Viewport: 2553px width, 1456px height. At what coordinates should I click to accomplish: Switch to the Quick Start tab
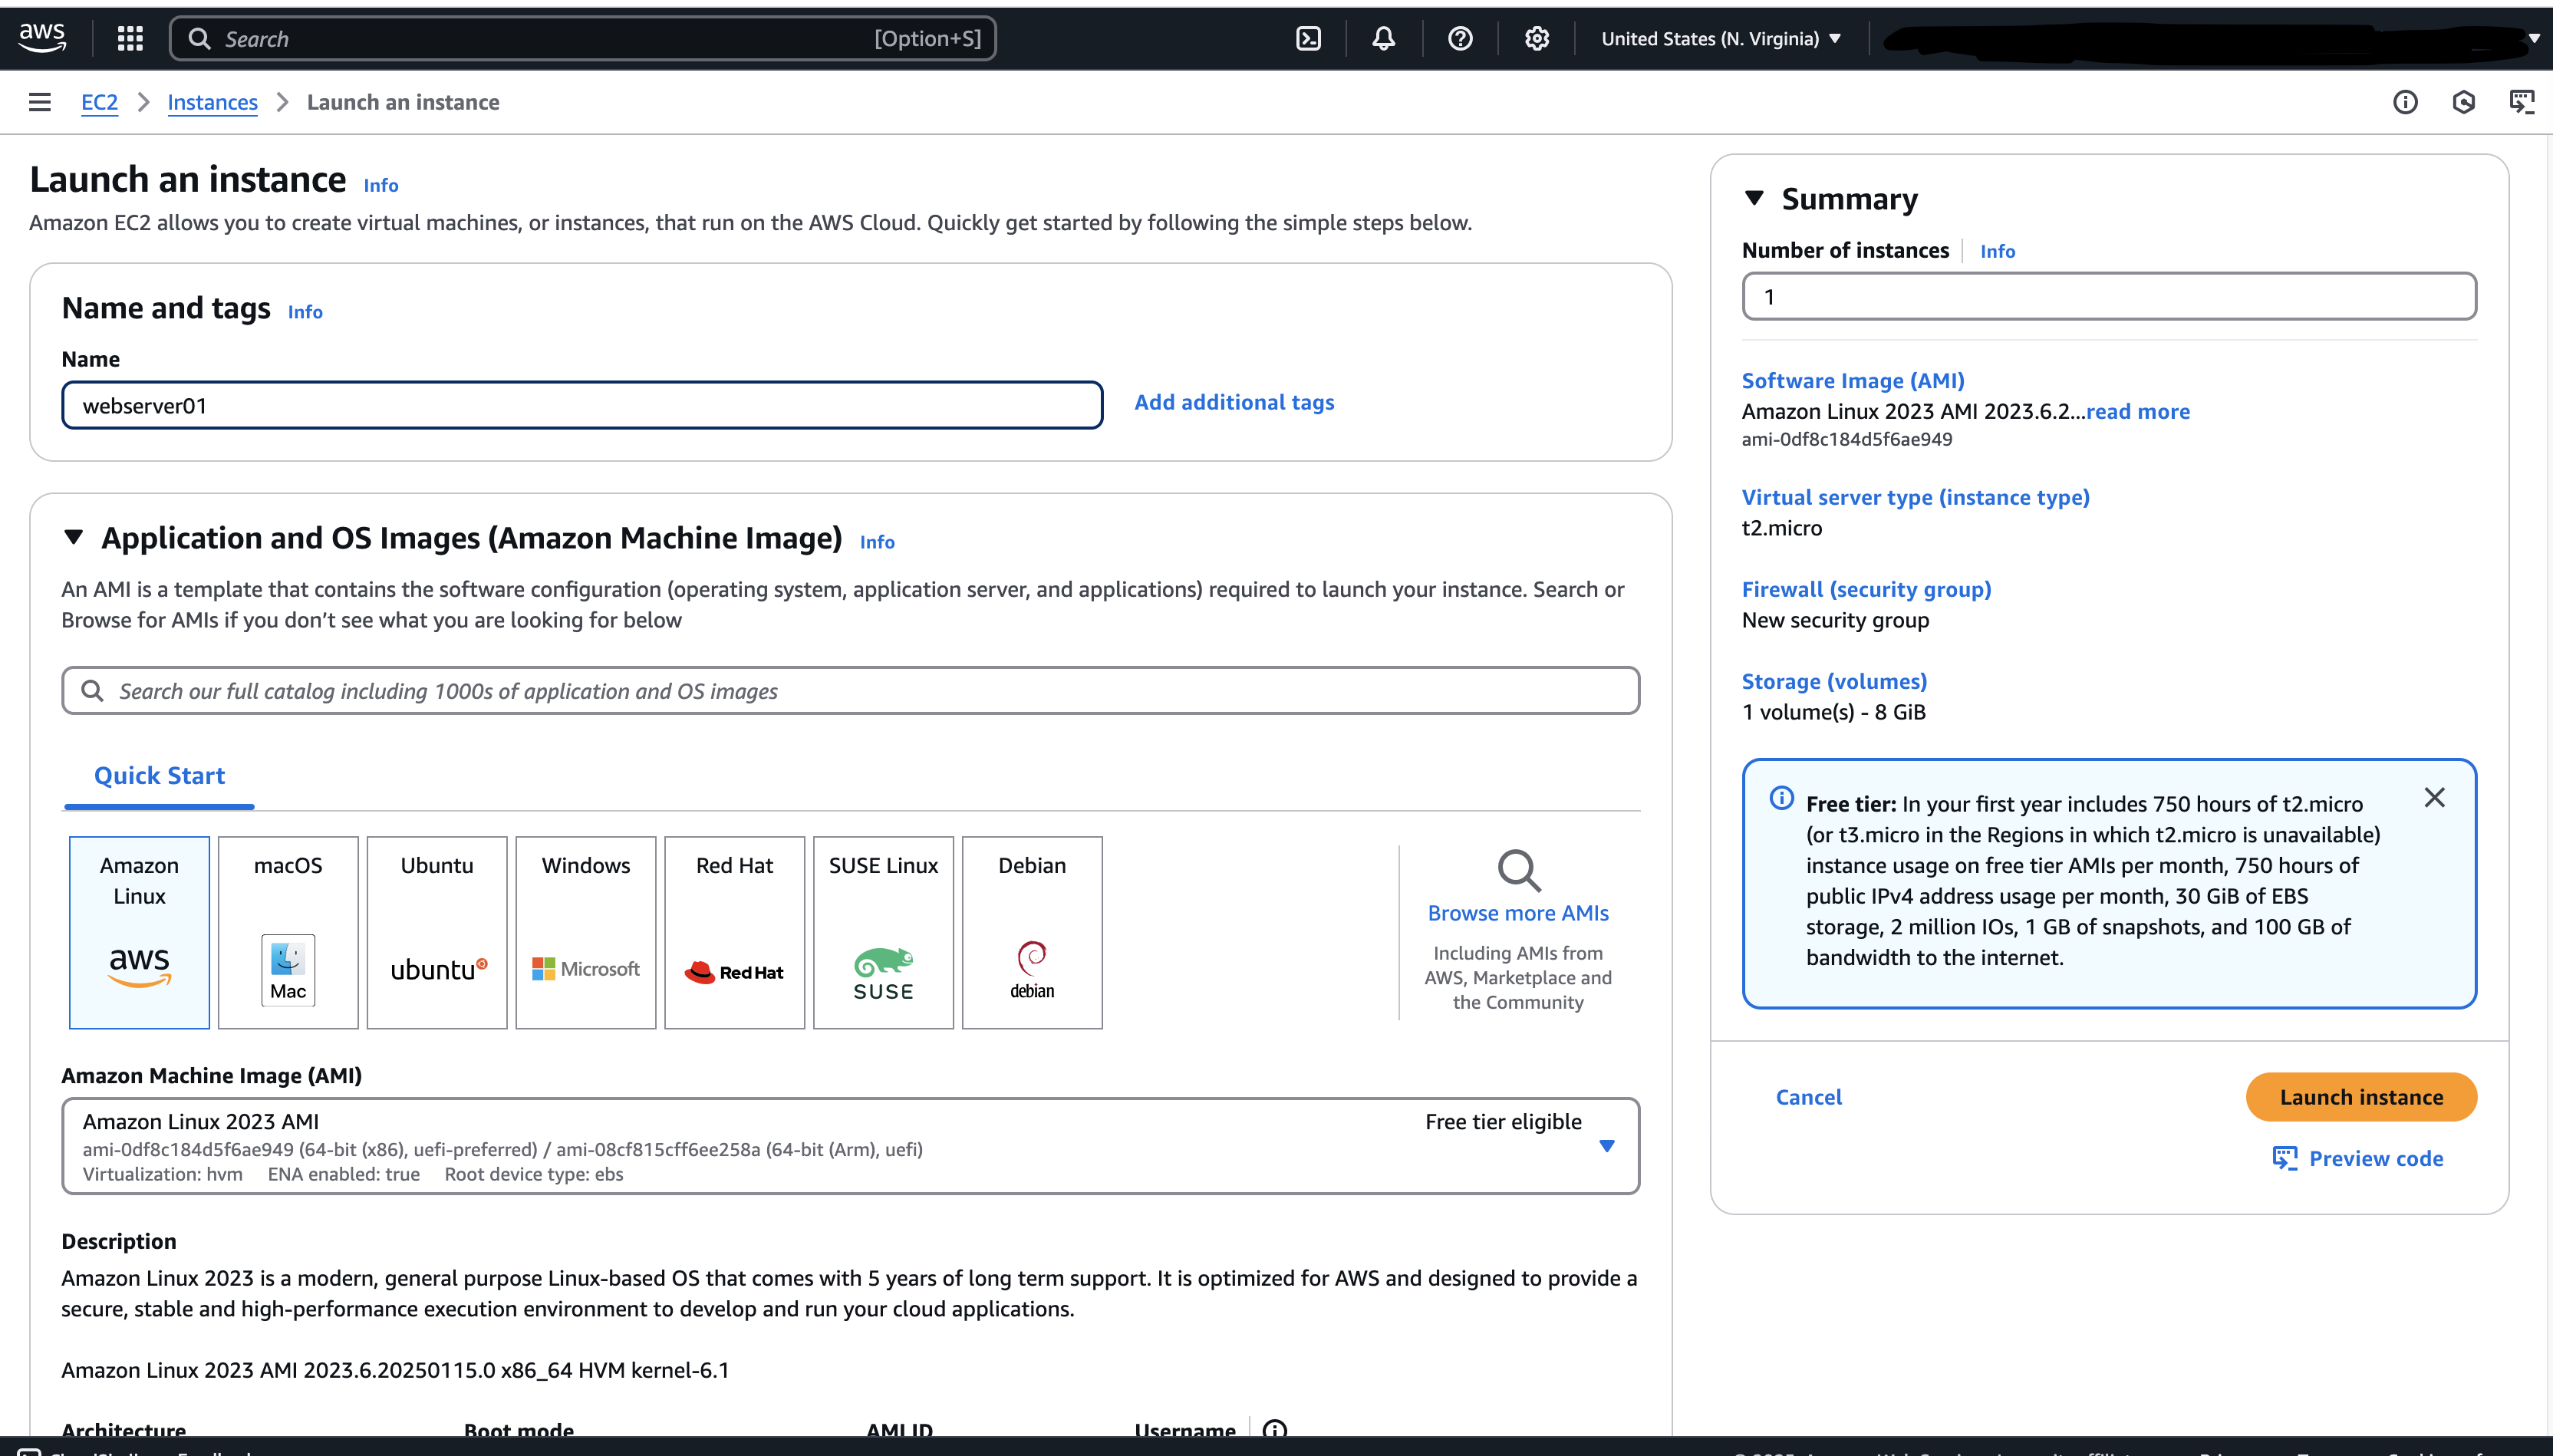(159, 776)
